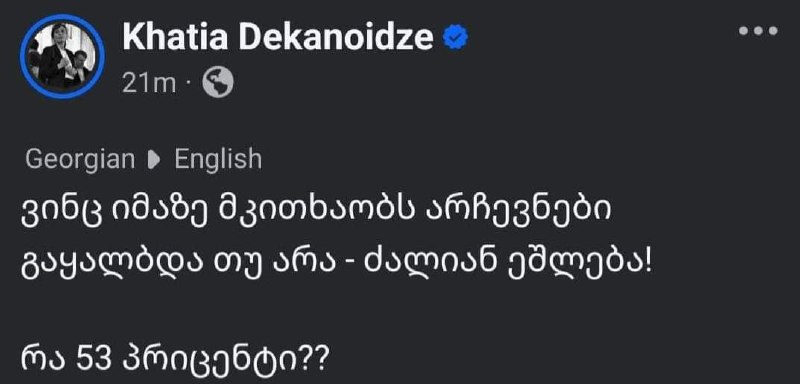Click the word არჩევნები in the post

518,211
